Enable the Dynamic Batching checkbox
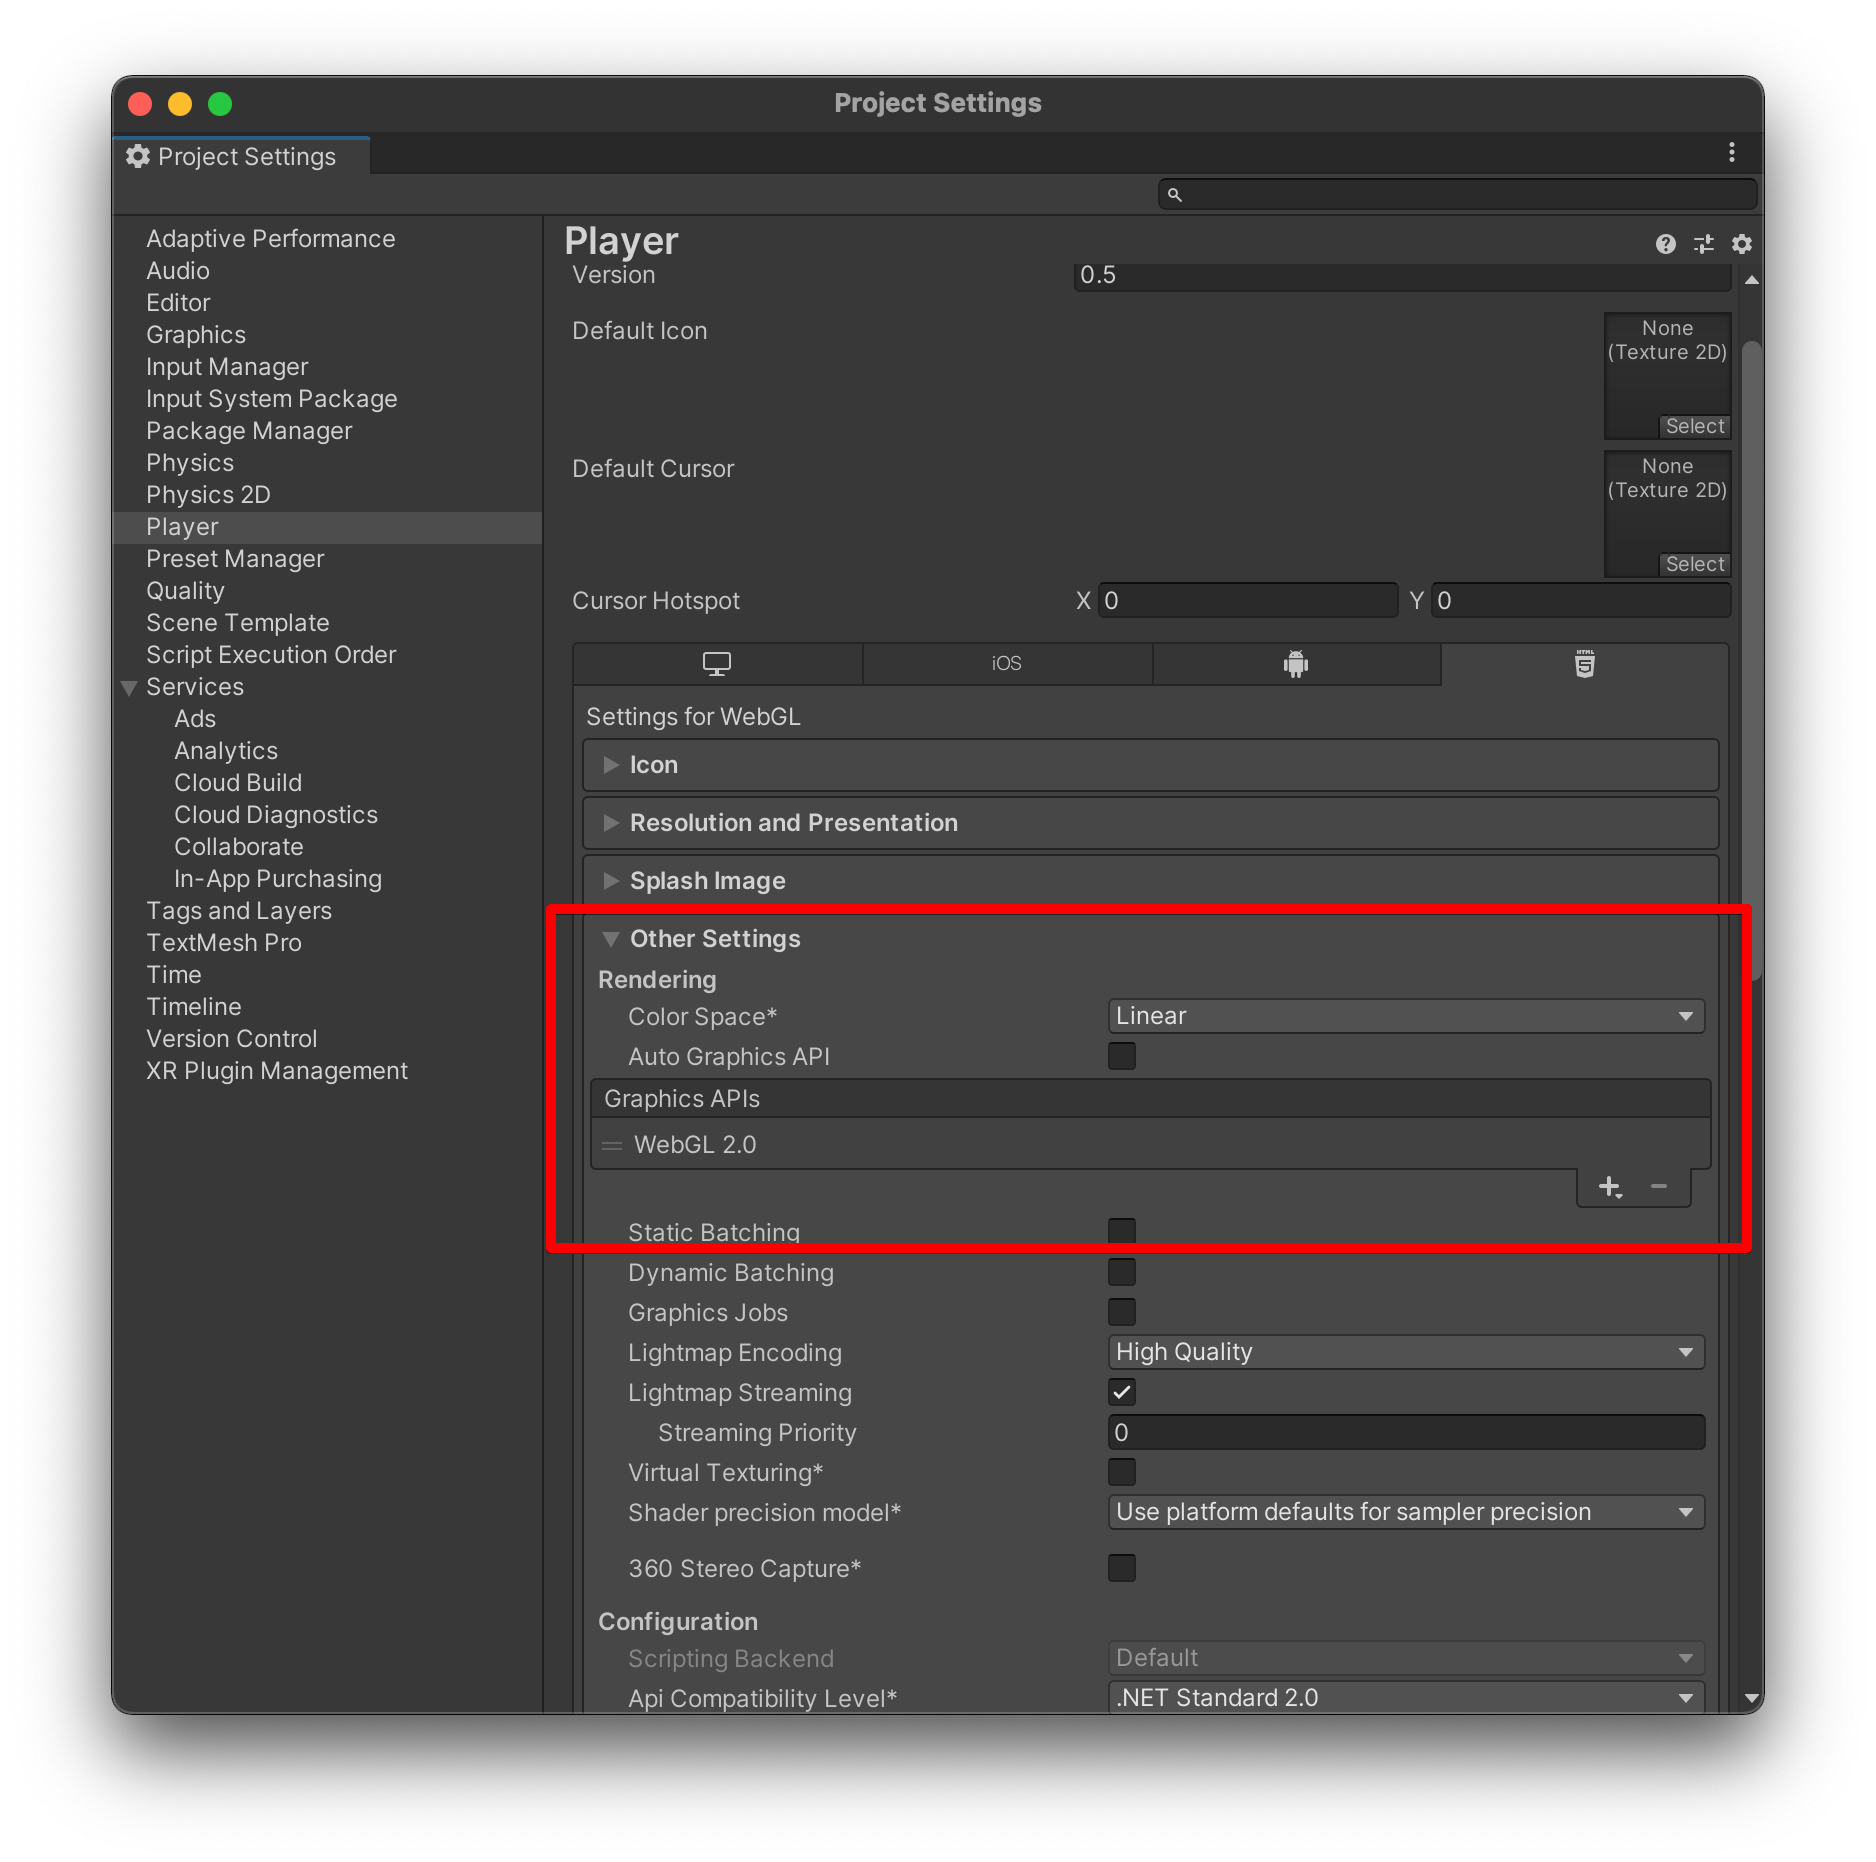 coord(1122,1272)
